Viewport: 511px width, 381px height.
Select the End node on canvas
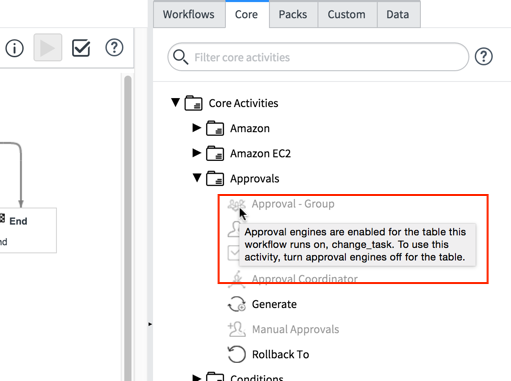click(x=27, y=230)
